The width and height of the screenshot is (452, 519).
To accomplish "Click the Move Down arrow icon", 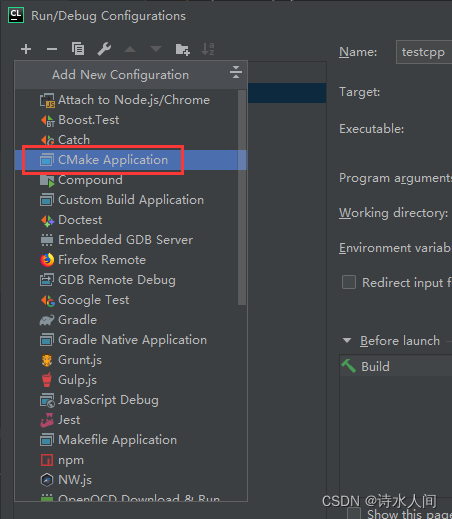I will coord(156,49).
